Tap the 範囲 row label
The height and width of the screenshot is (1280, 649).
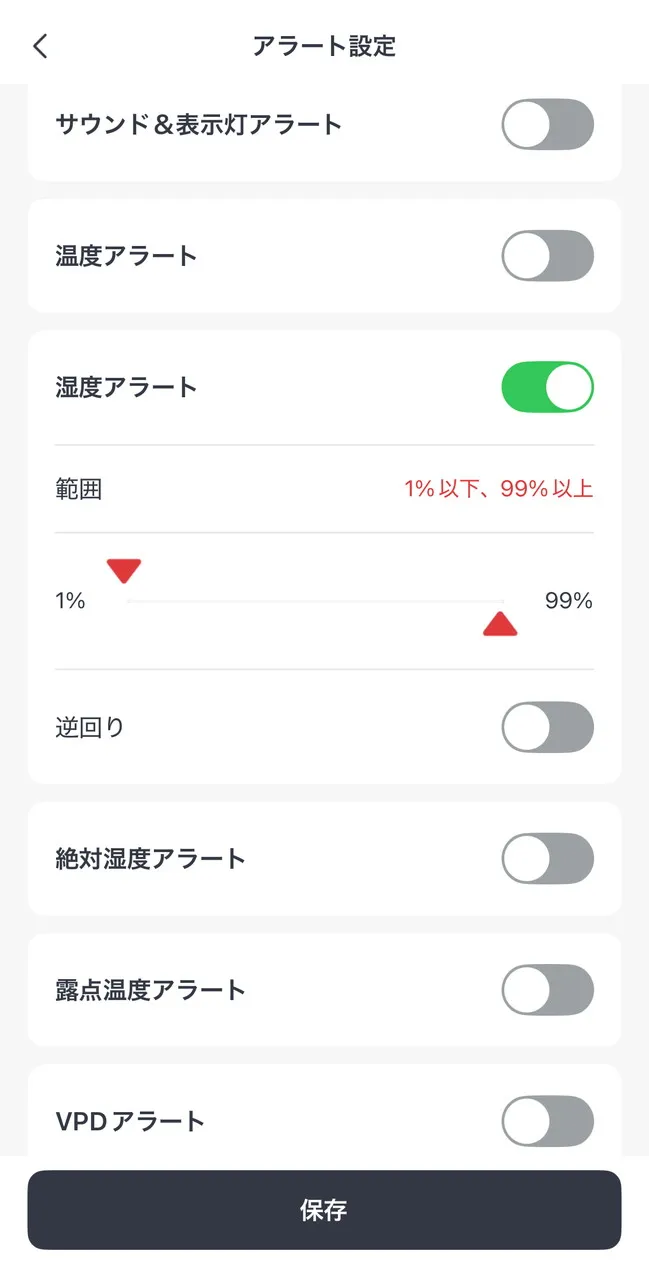point(79,489)
